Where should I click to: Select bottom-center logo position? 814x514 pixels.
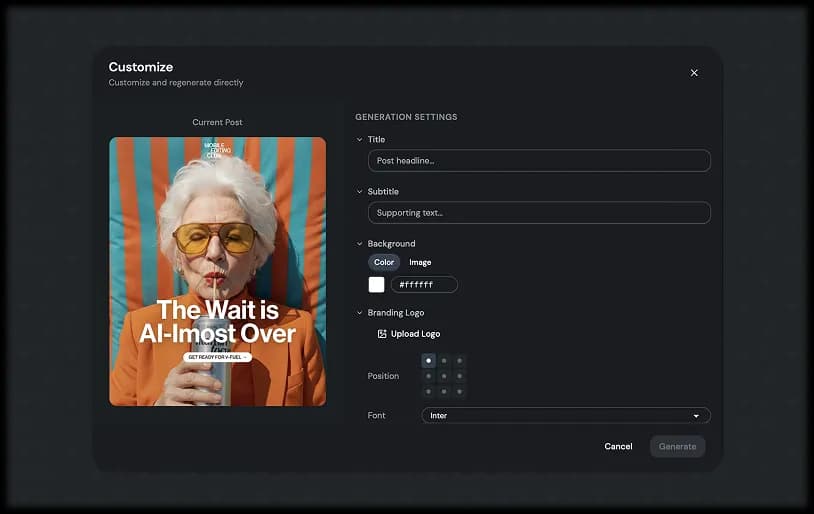pos(444,391)
